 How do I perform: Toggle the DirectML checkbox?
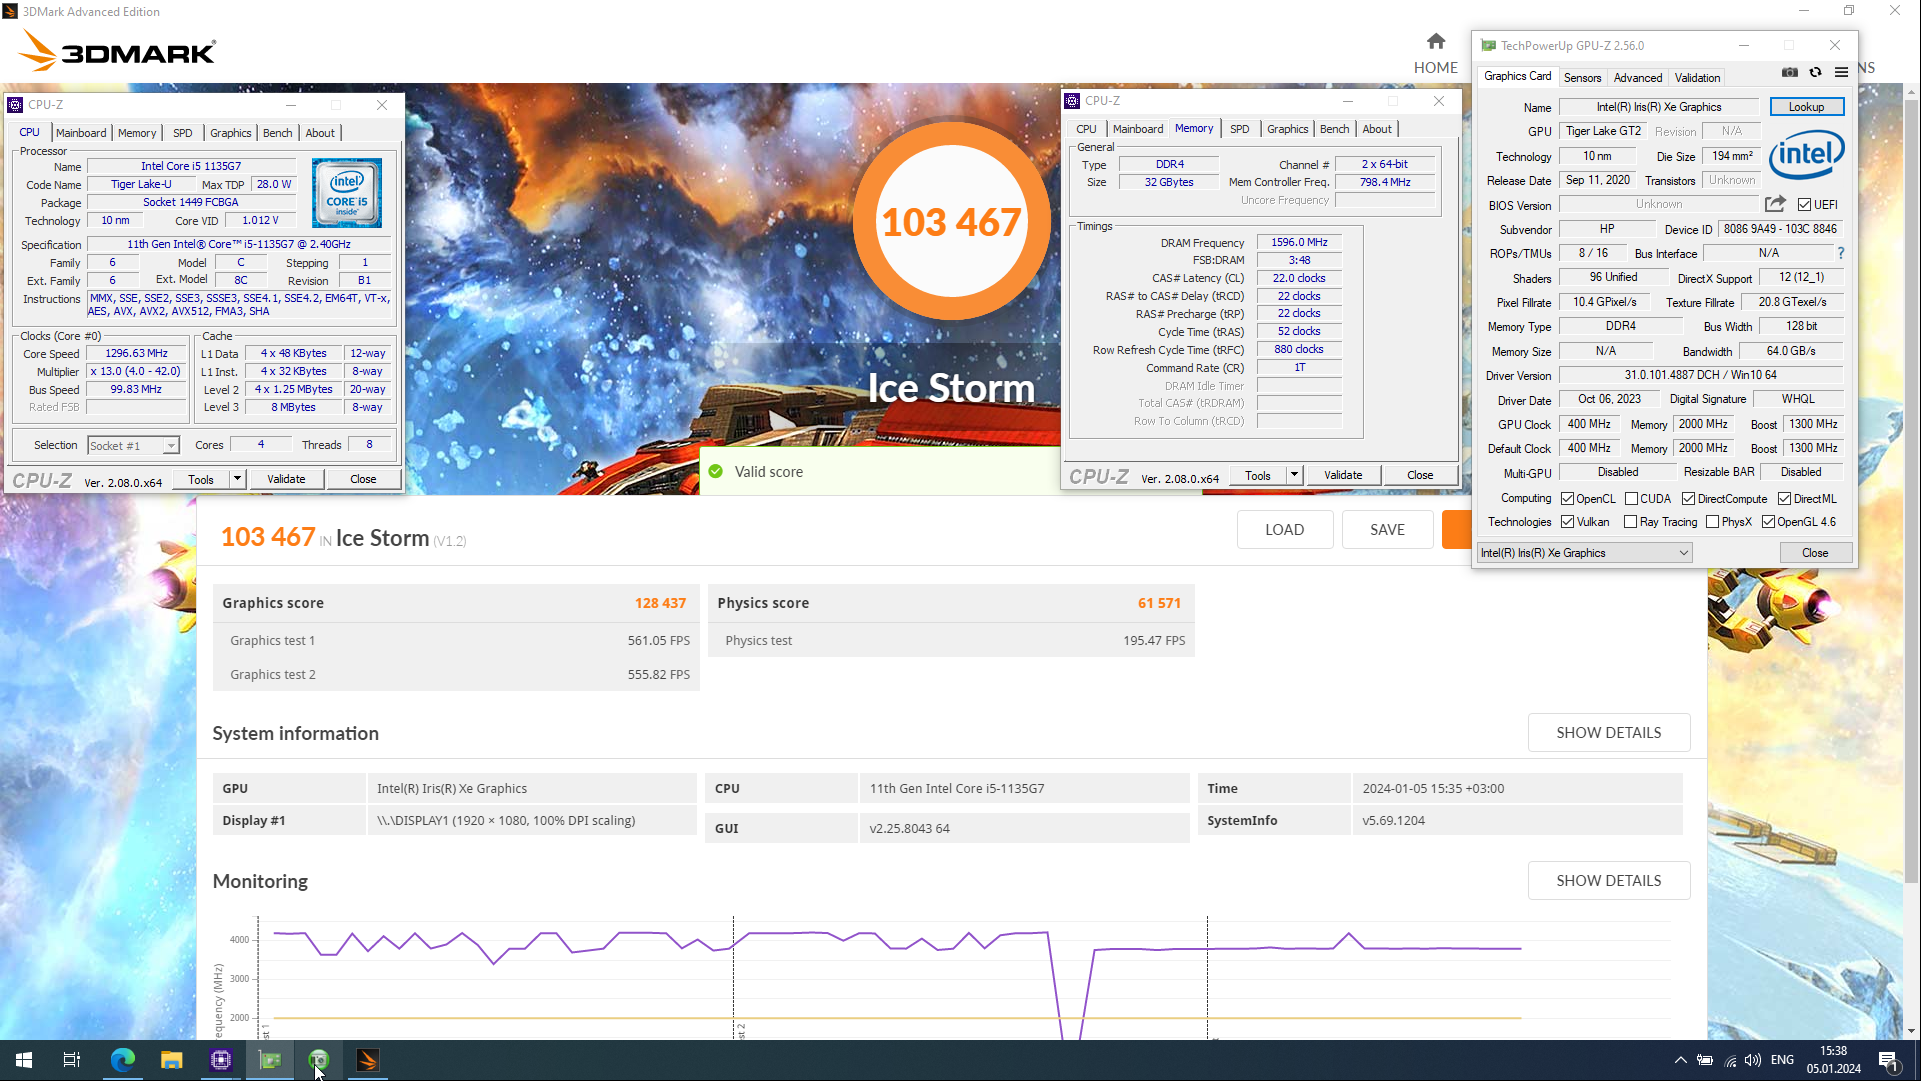click(1784, 499)
